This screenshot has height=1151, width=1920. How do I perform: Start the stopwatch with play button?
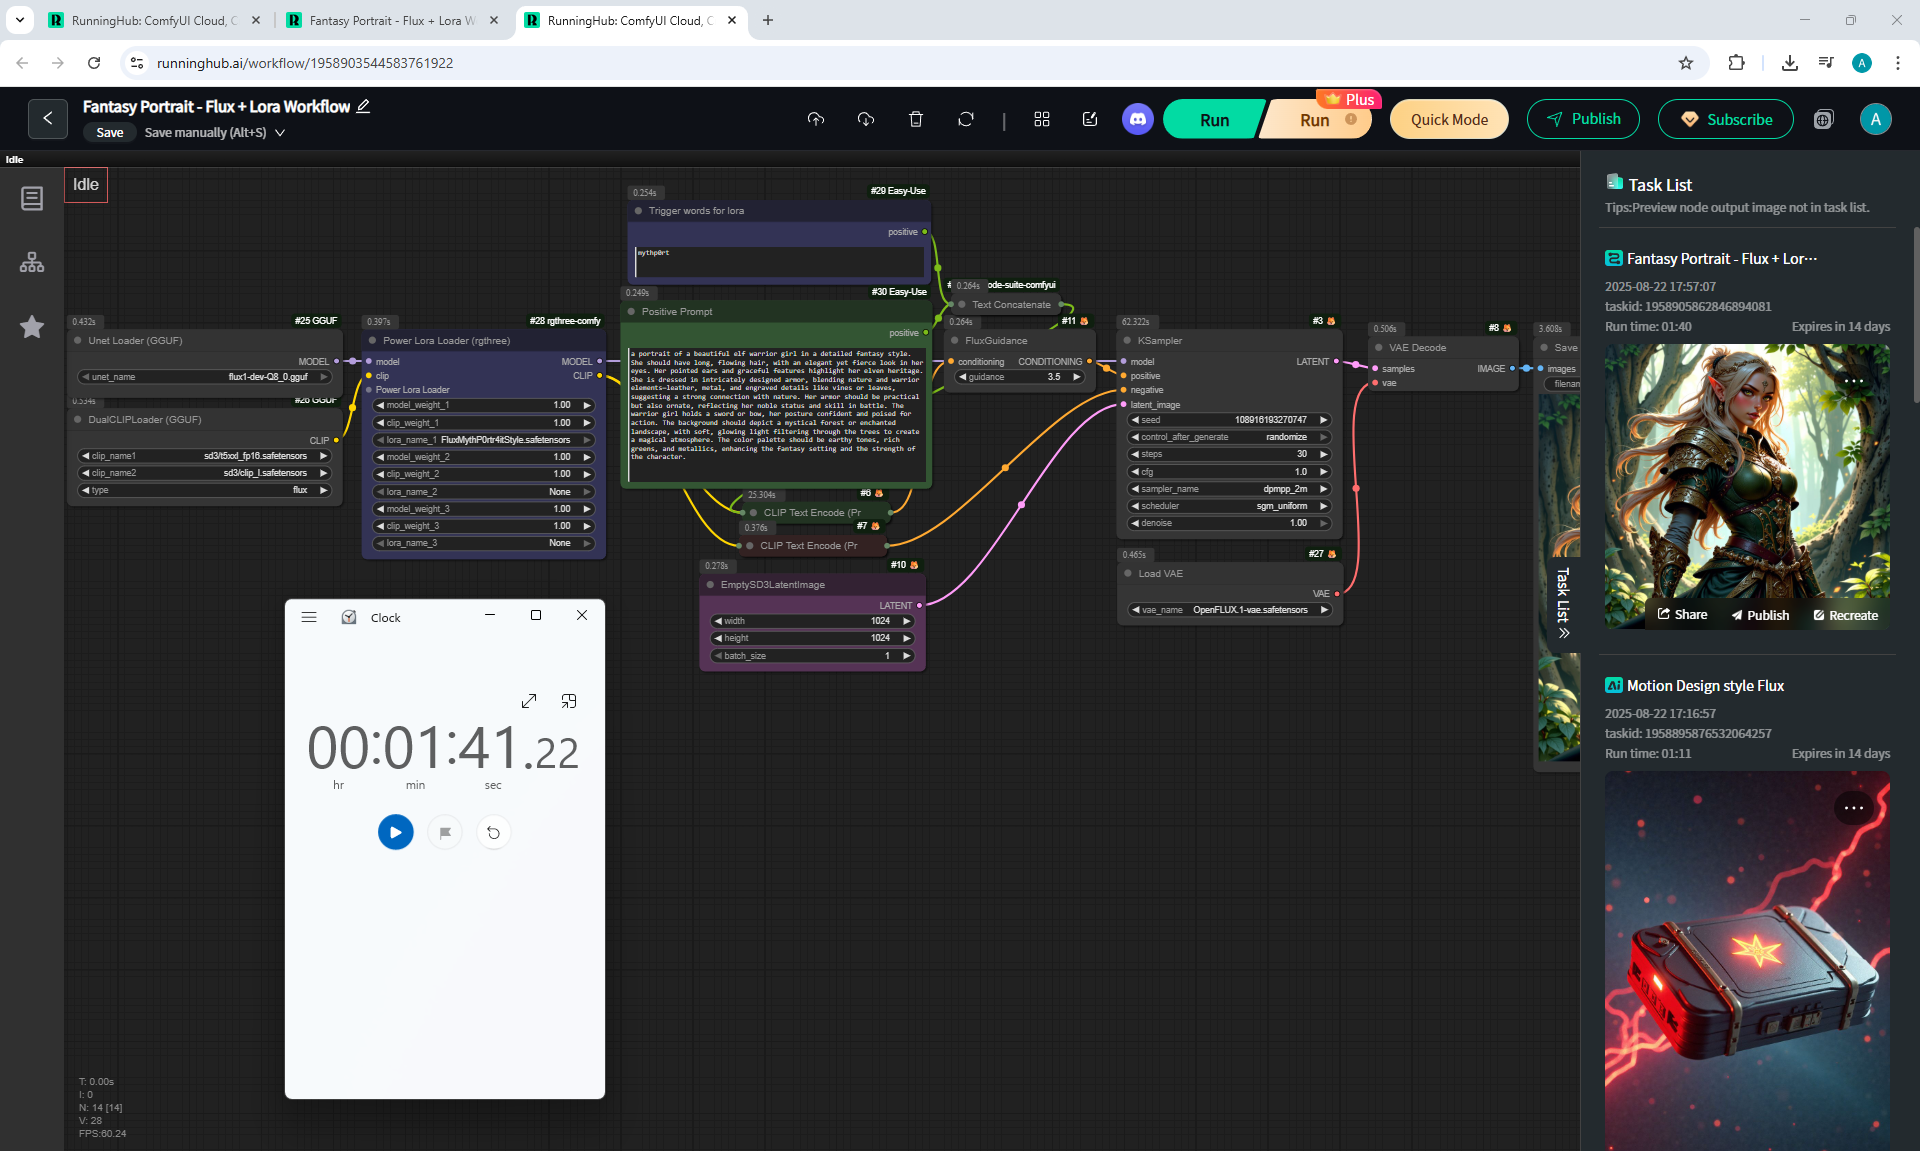click(395, 832)
